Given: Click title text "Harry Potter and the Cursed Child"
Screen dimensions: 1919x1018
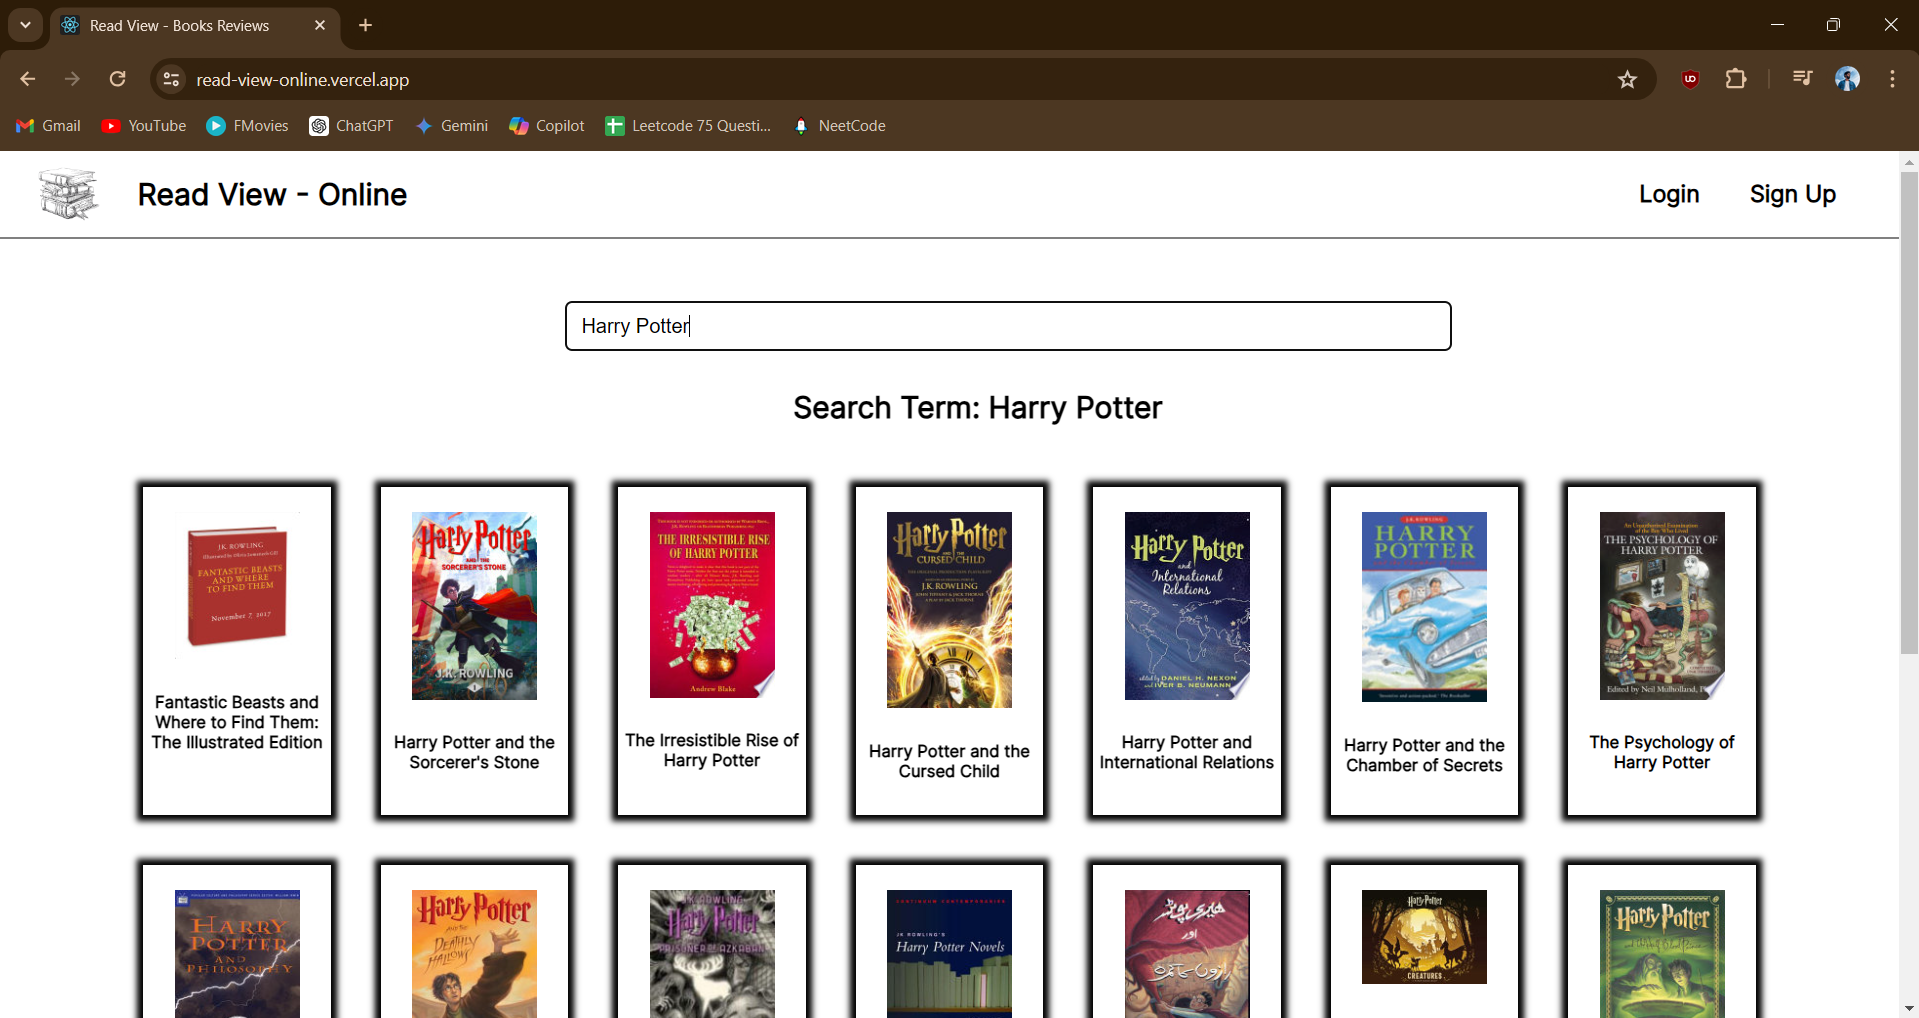Looking at the screenshot, I should tap(949, 761).
